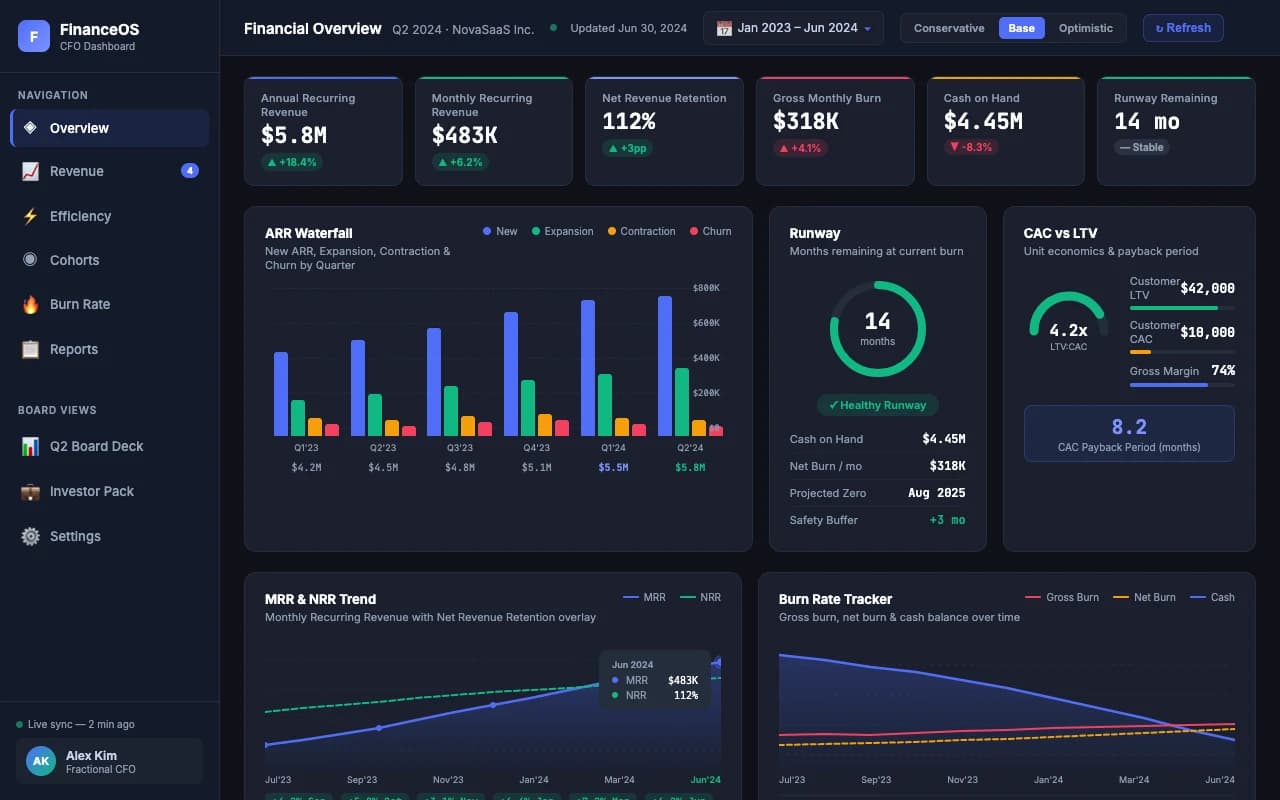Select Overview in the navigation menu
The height and width of the screenshot is (800, 1280).
80,127
